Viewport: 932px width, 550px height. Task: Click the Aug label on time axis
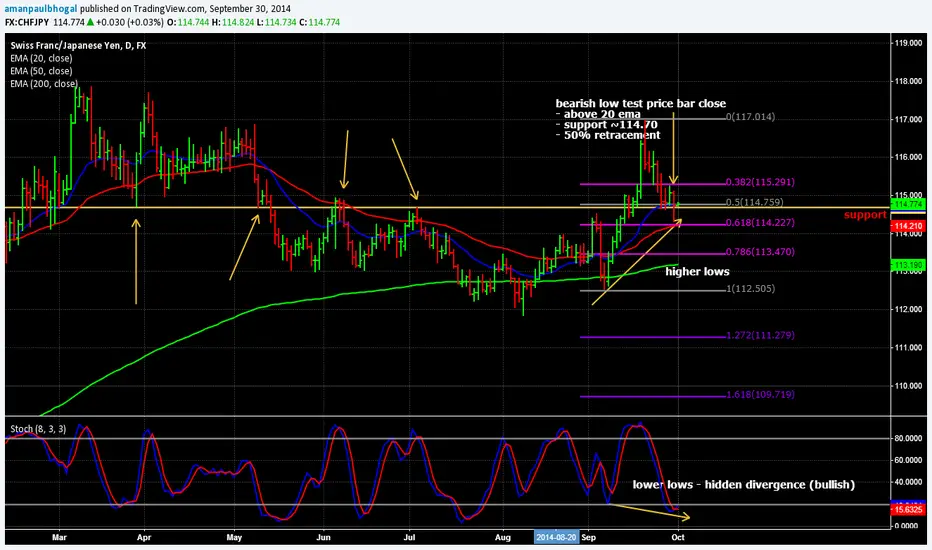point(503,538)
